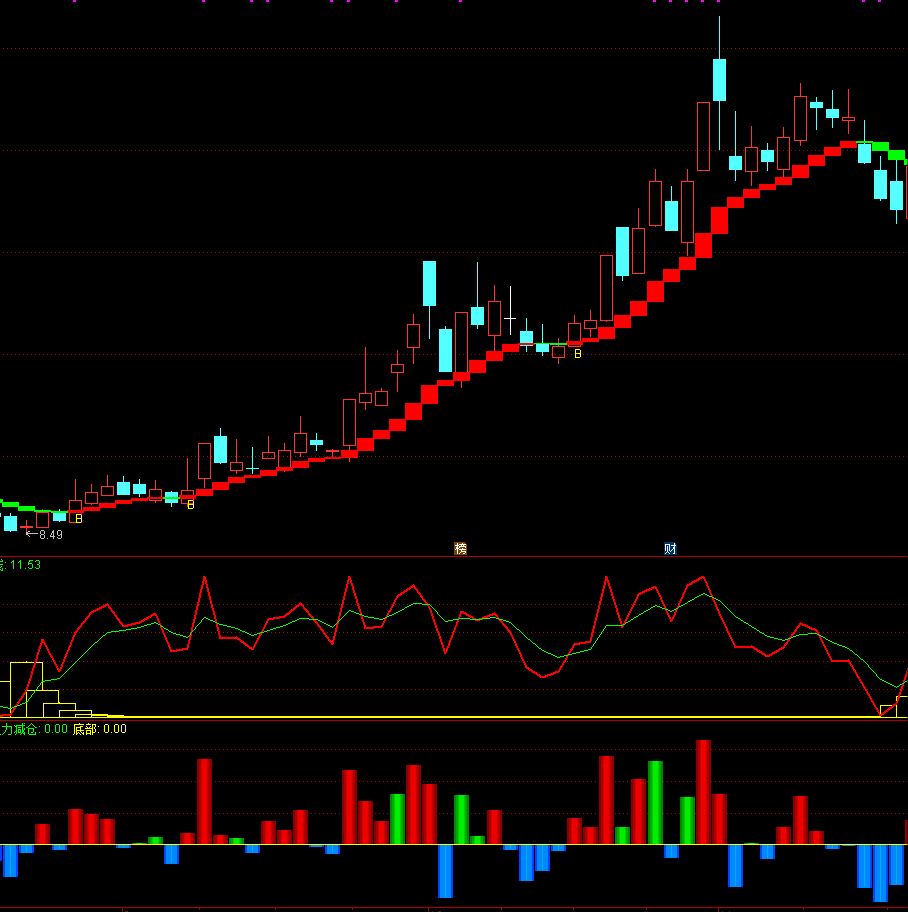Click the tallest red bar in bottom histogram
The image size is (908, 912).
(x=703, y=792)
